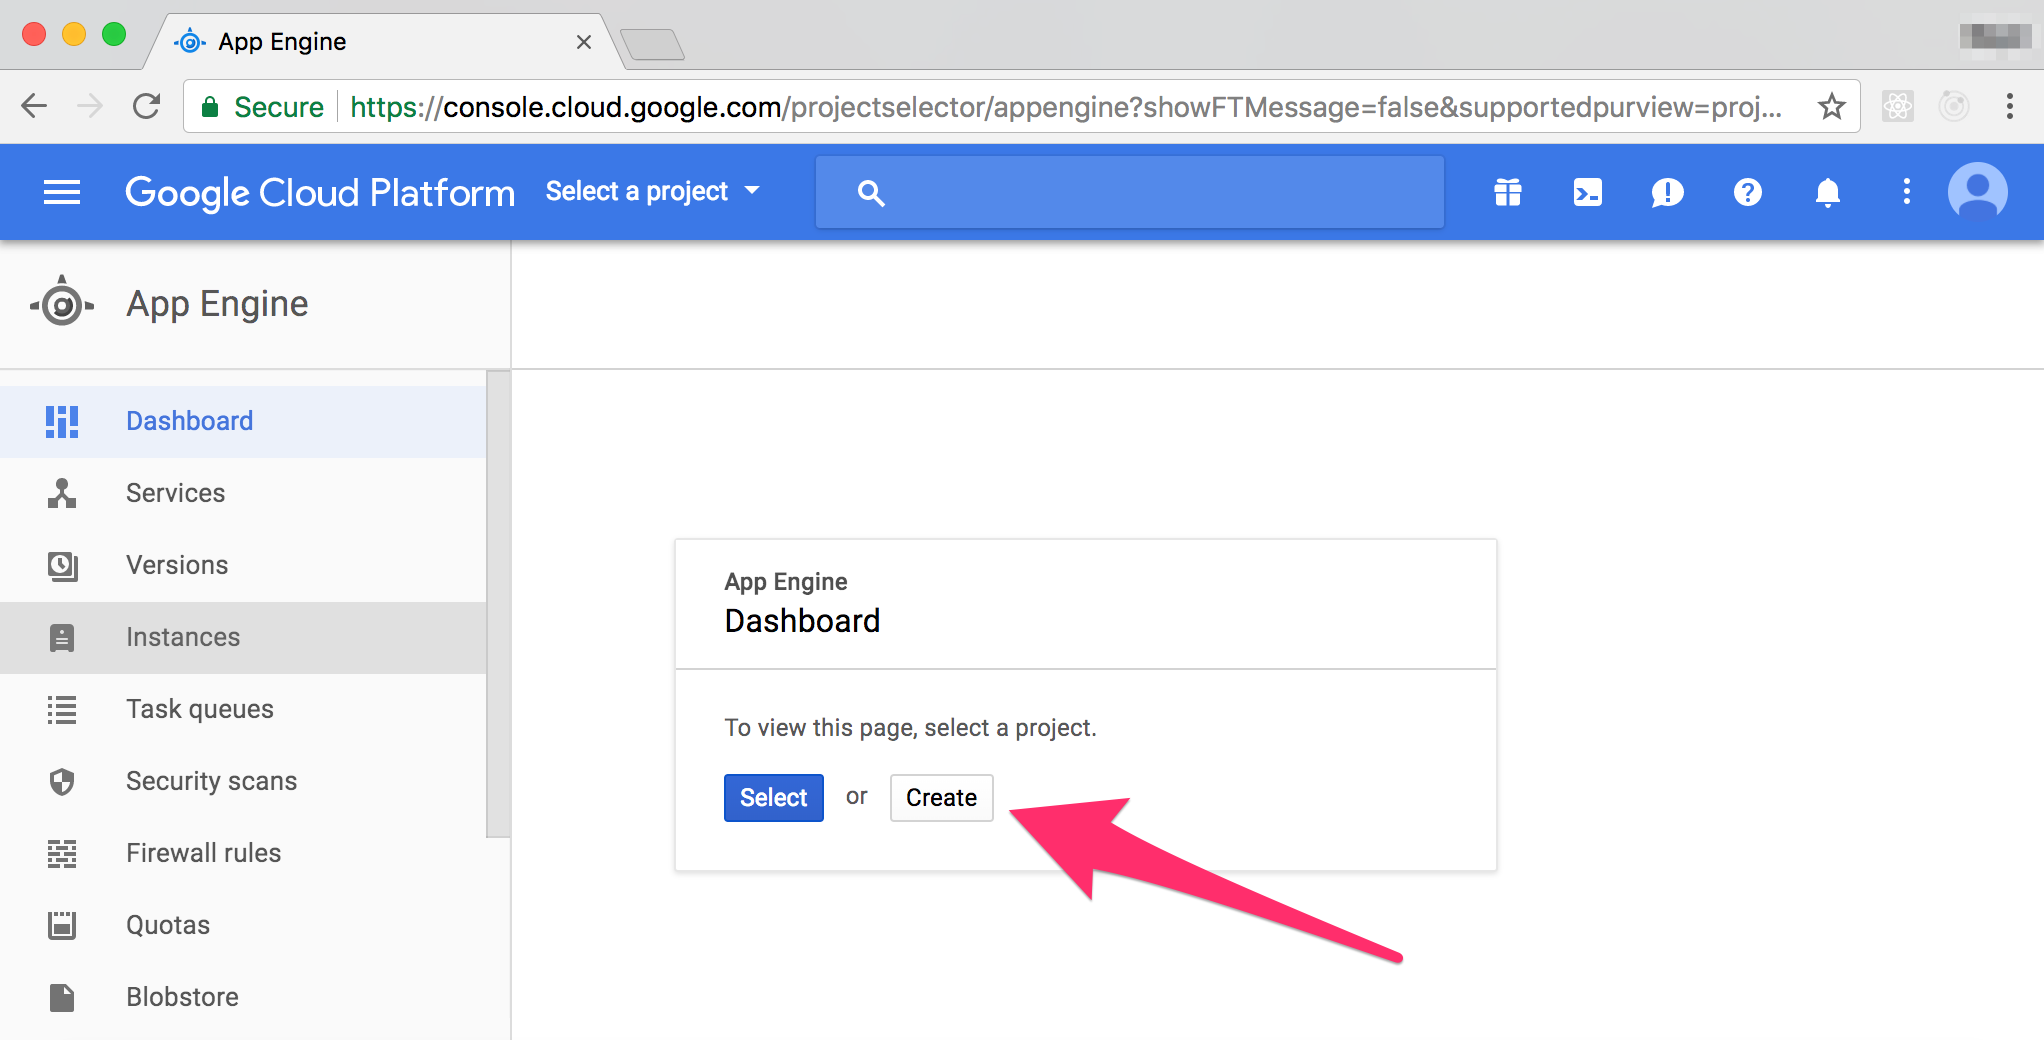
Task: Open Blobstore in the sidebar
Action: click(243, 997)
